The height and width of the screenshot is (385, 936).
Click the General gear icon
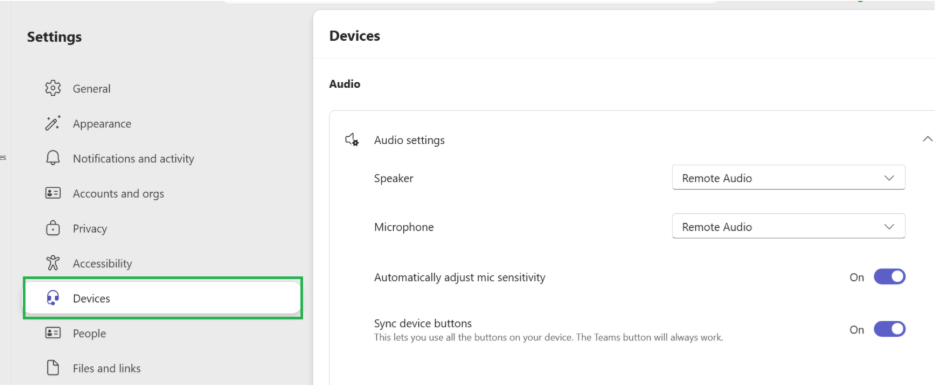coord(53,88)
